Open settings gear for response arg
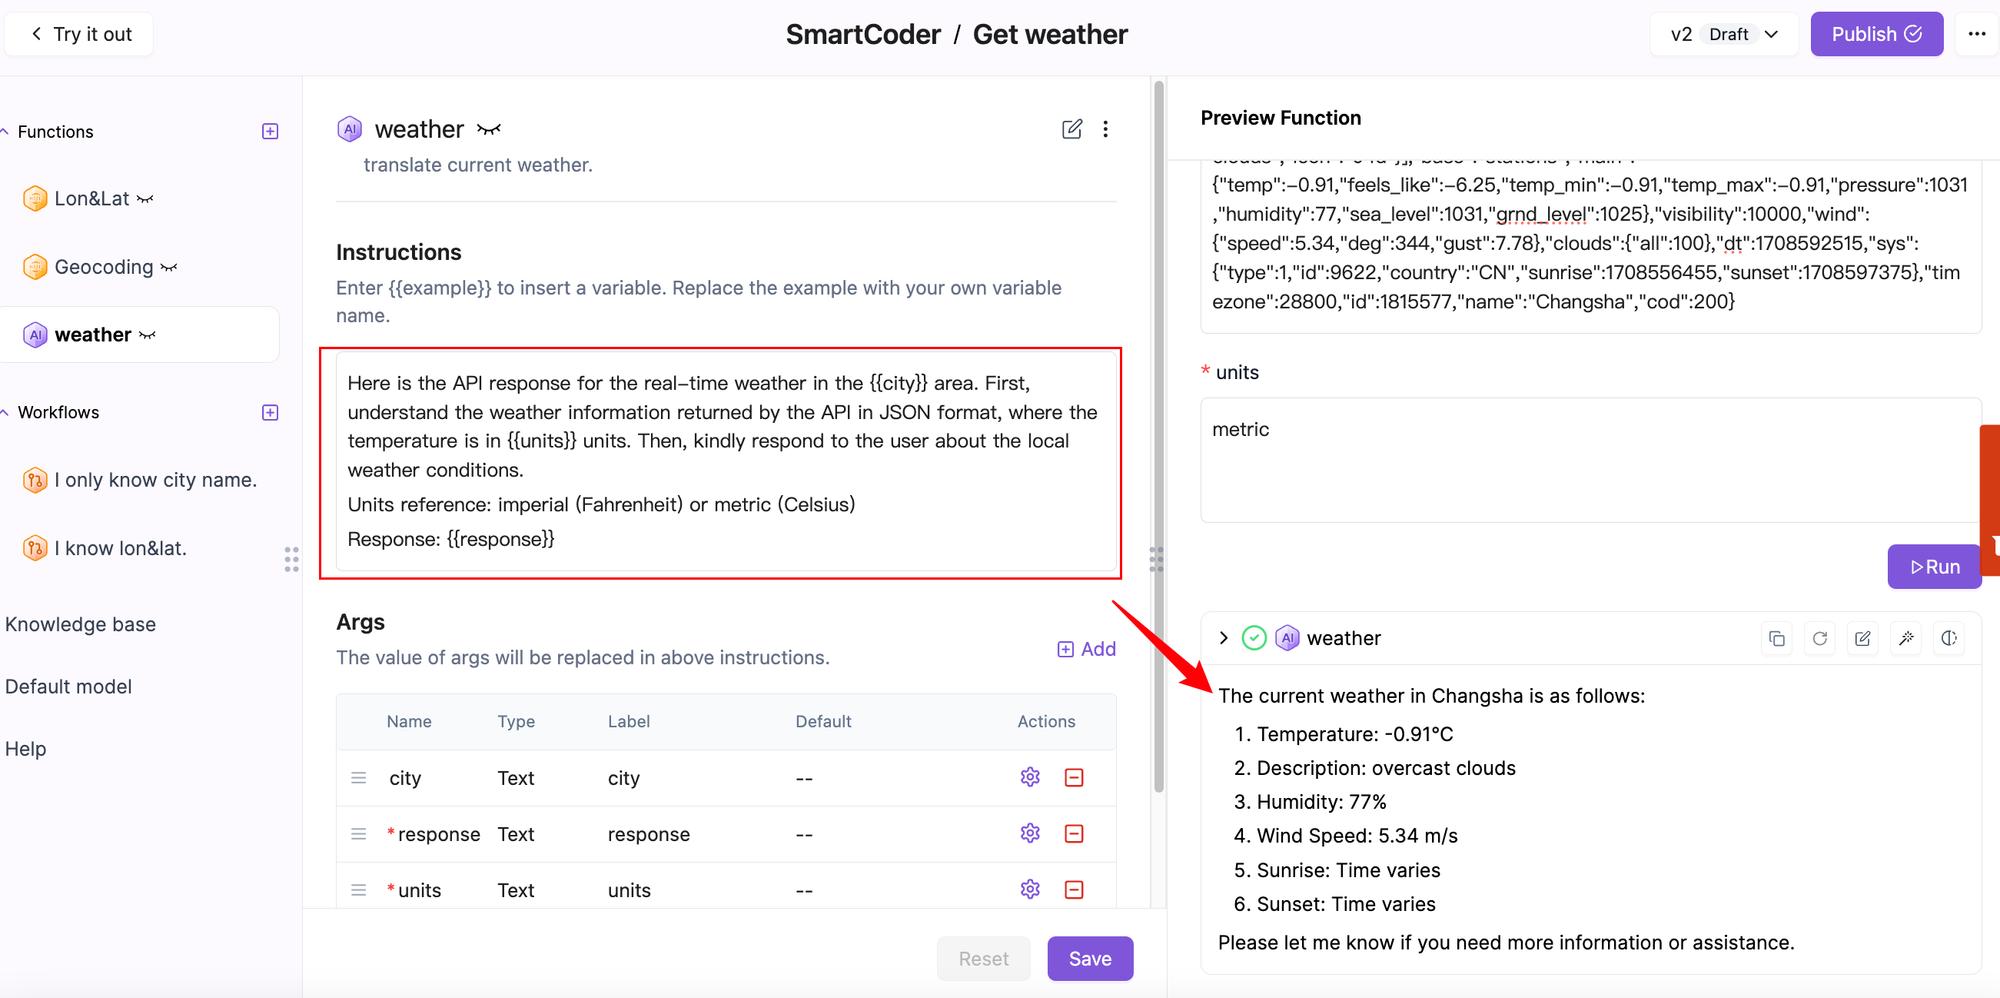 pyautogui.click(x=1030, y=833)
